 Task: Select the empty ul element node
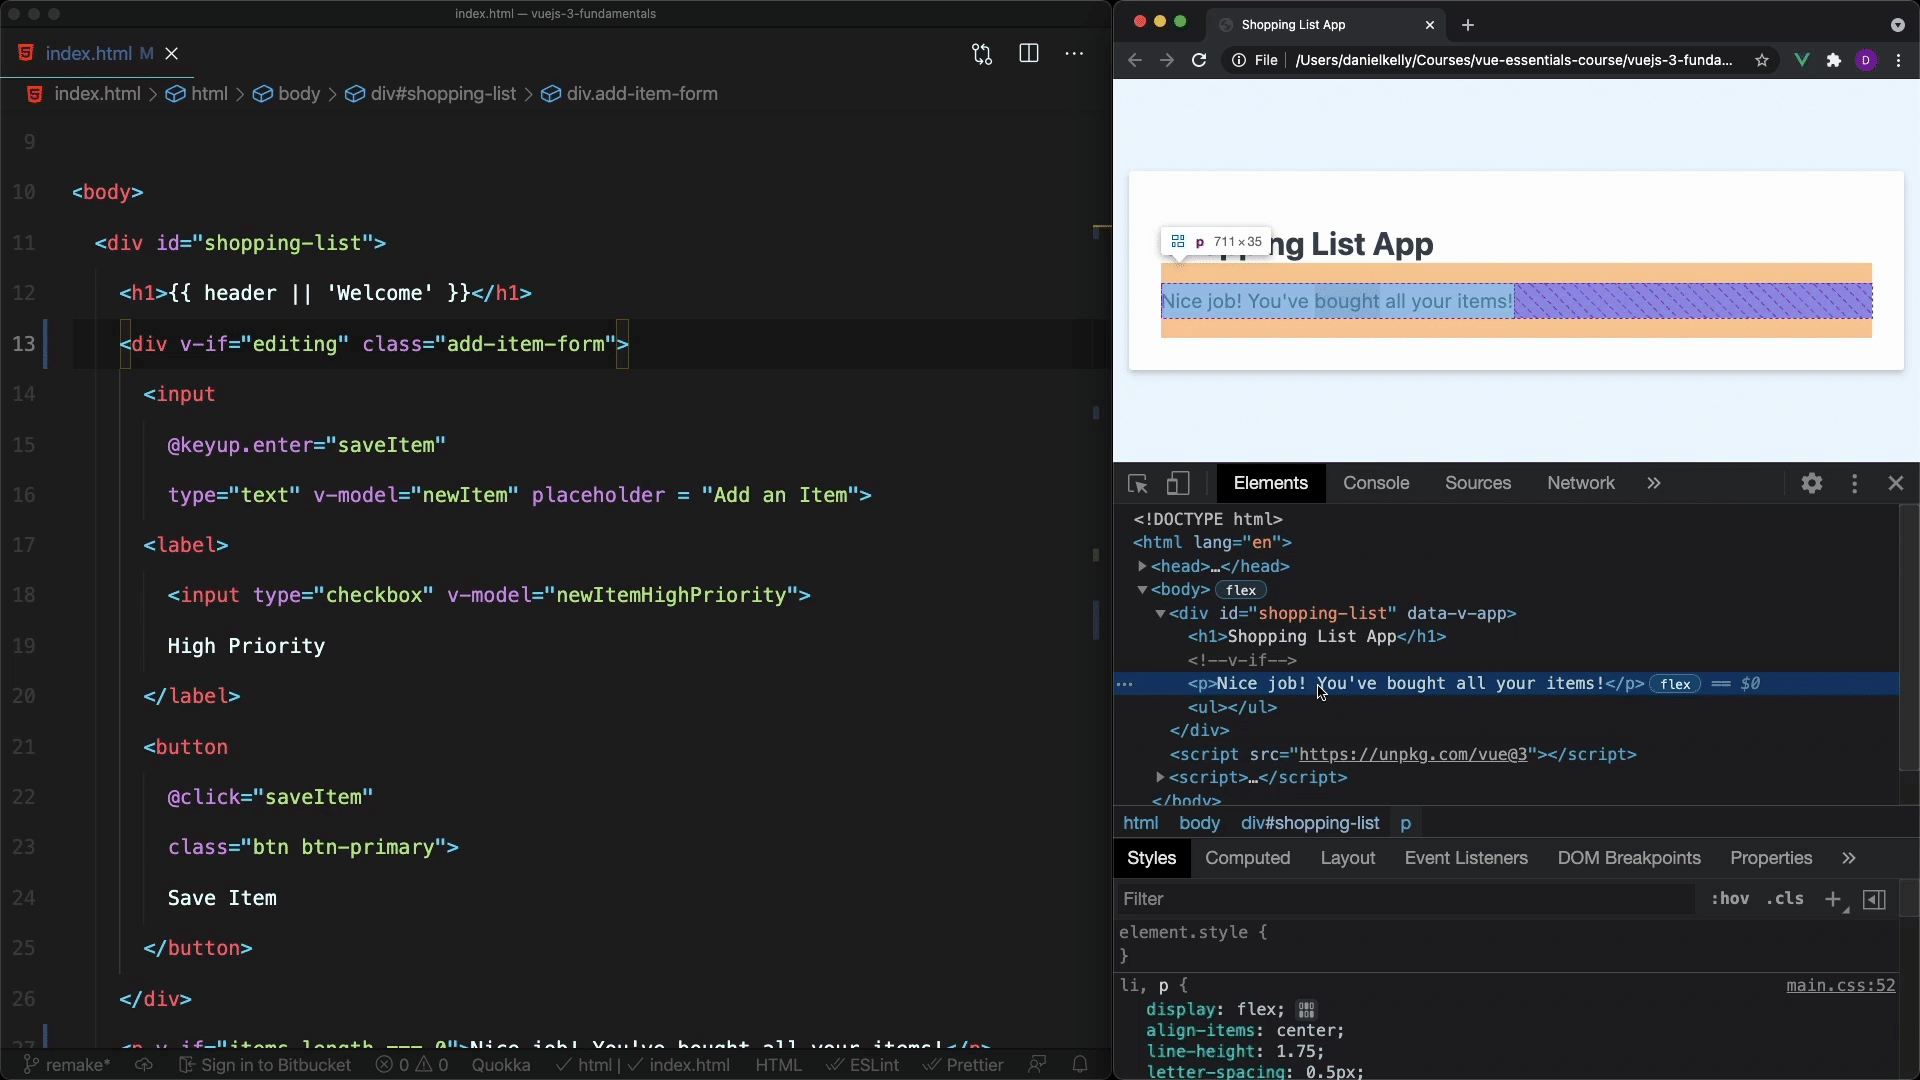[1232, 707]
